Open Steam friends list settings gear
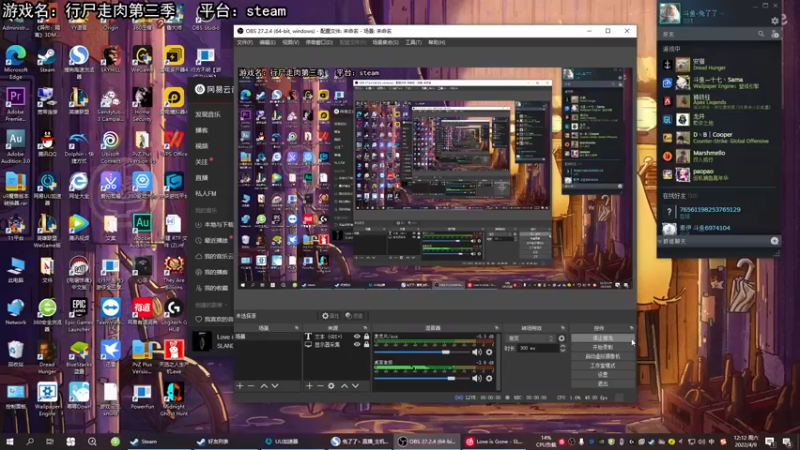Viewport: 800px width, 450px height. [x=774, y=21]
